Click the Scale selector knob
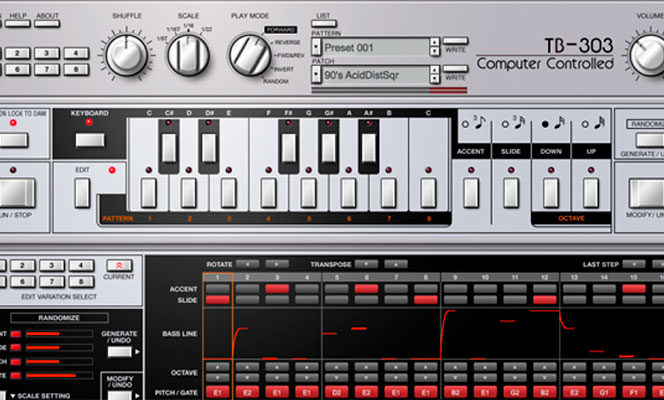This screenshot has width=664, height=400. click(x=188, y=55)
